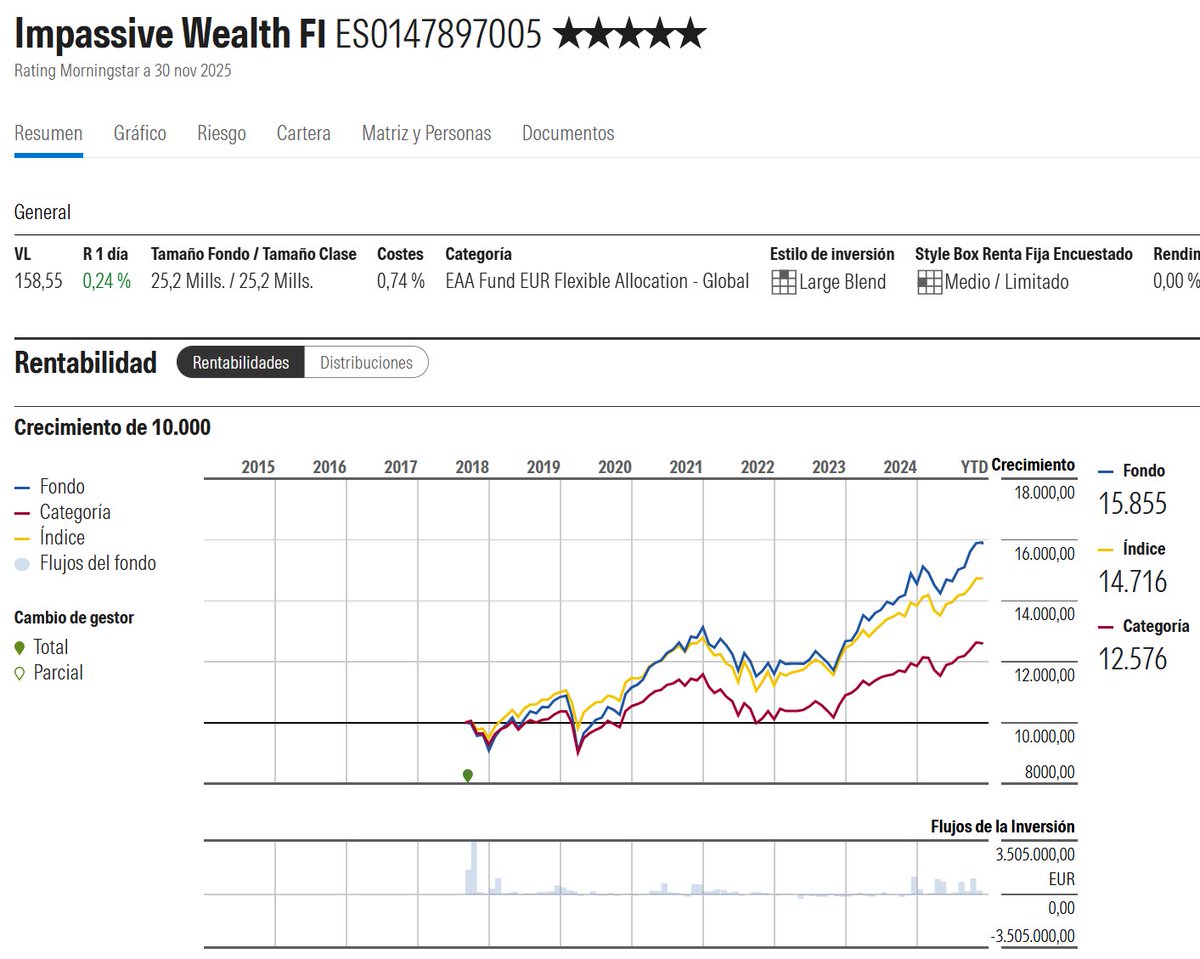Click the YTD column header

(x=974, y=467)
